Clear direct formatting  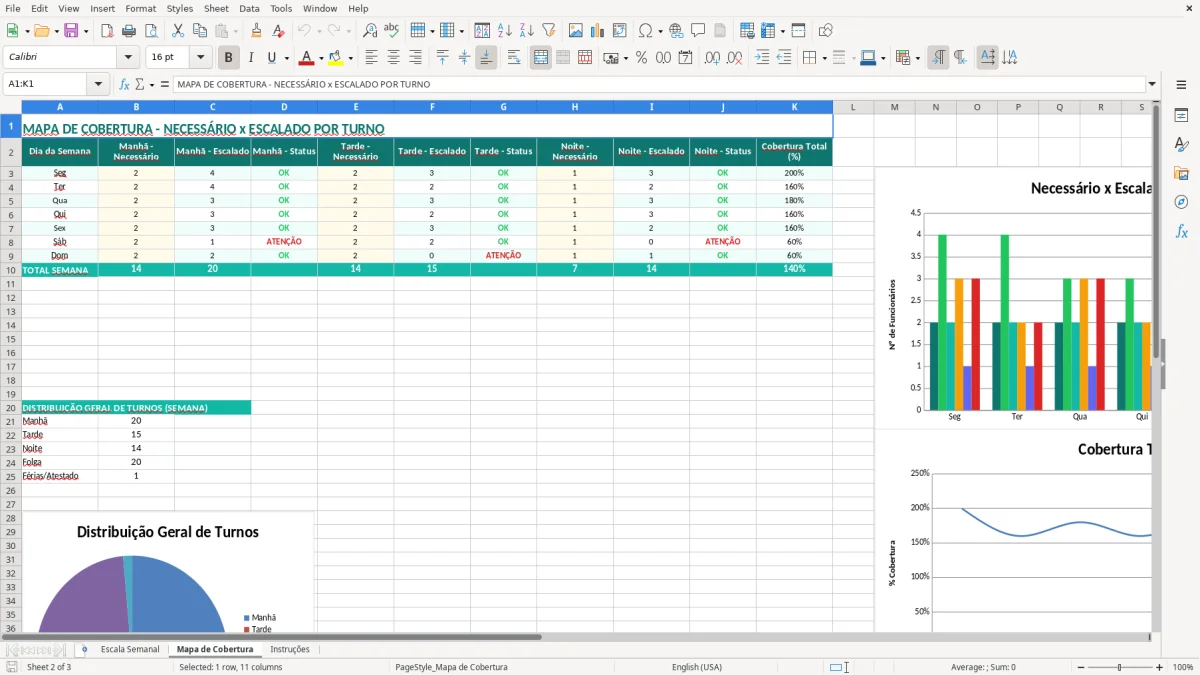[279, 31]
